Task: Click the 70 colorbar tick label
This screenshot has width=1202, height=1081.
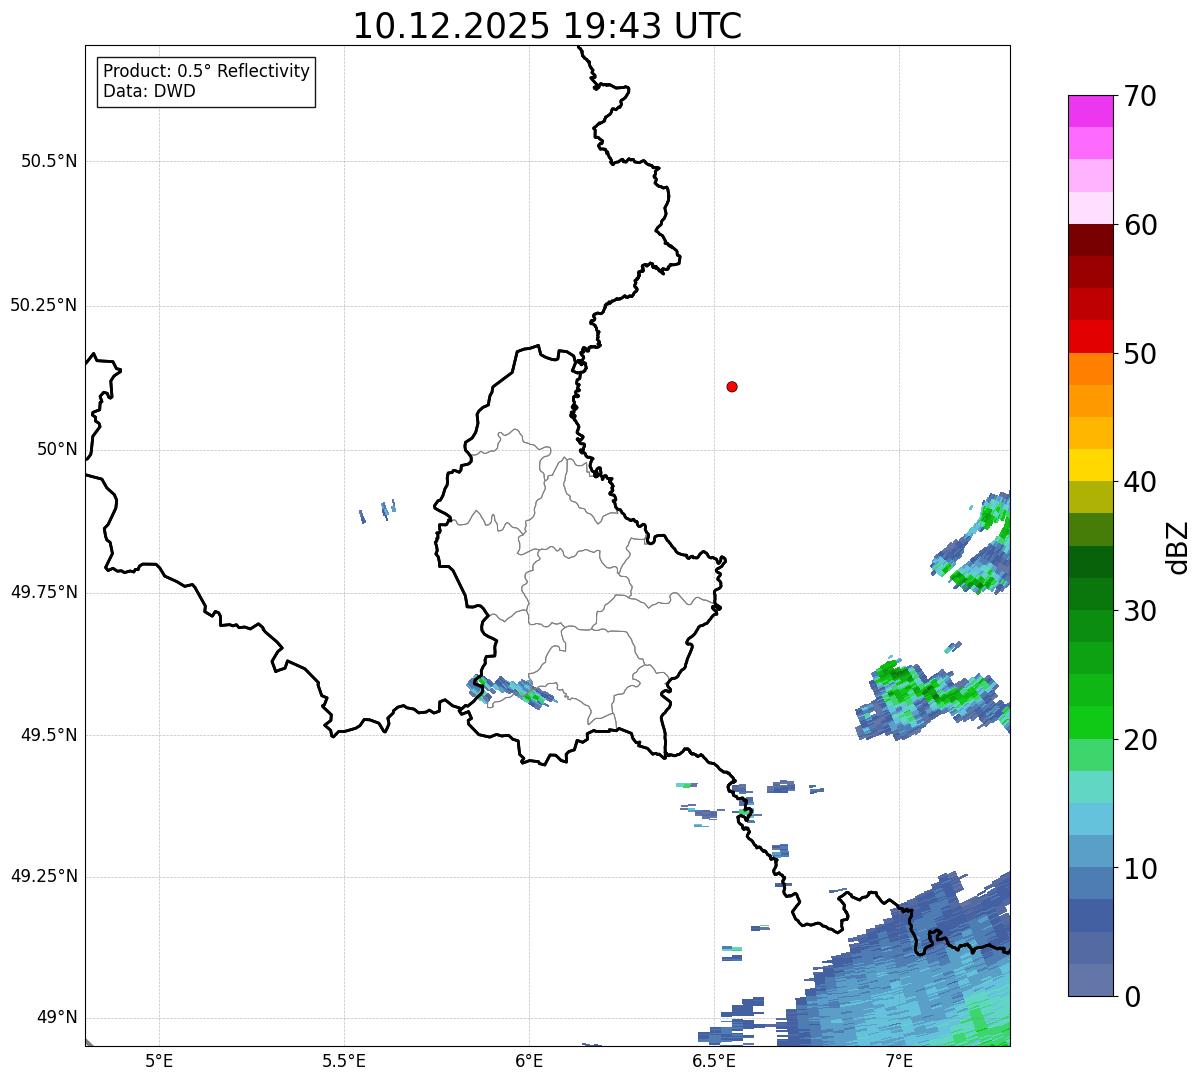Action: point(1140,96)
